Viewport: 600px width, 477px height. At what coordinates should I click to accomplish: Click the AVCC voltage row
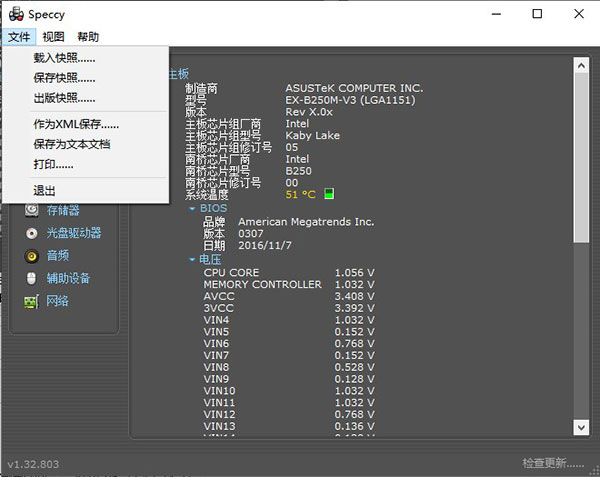(x=289, y=296)
